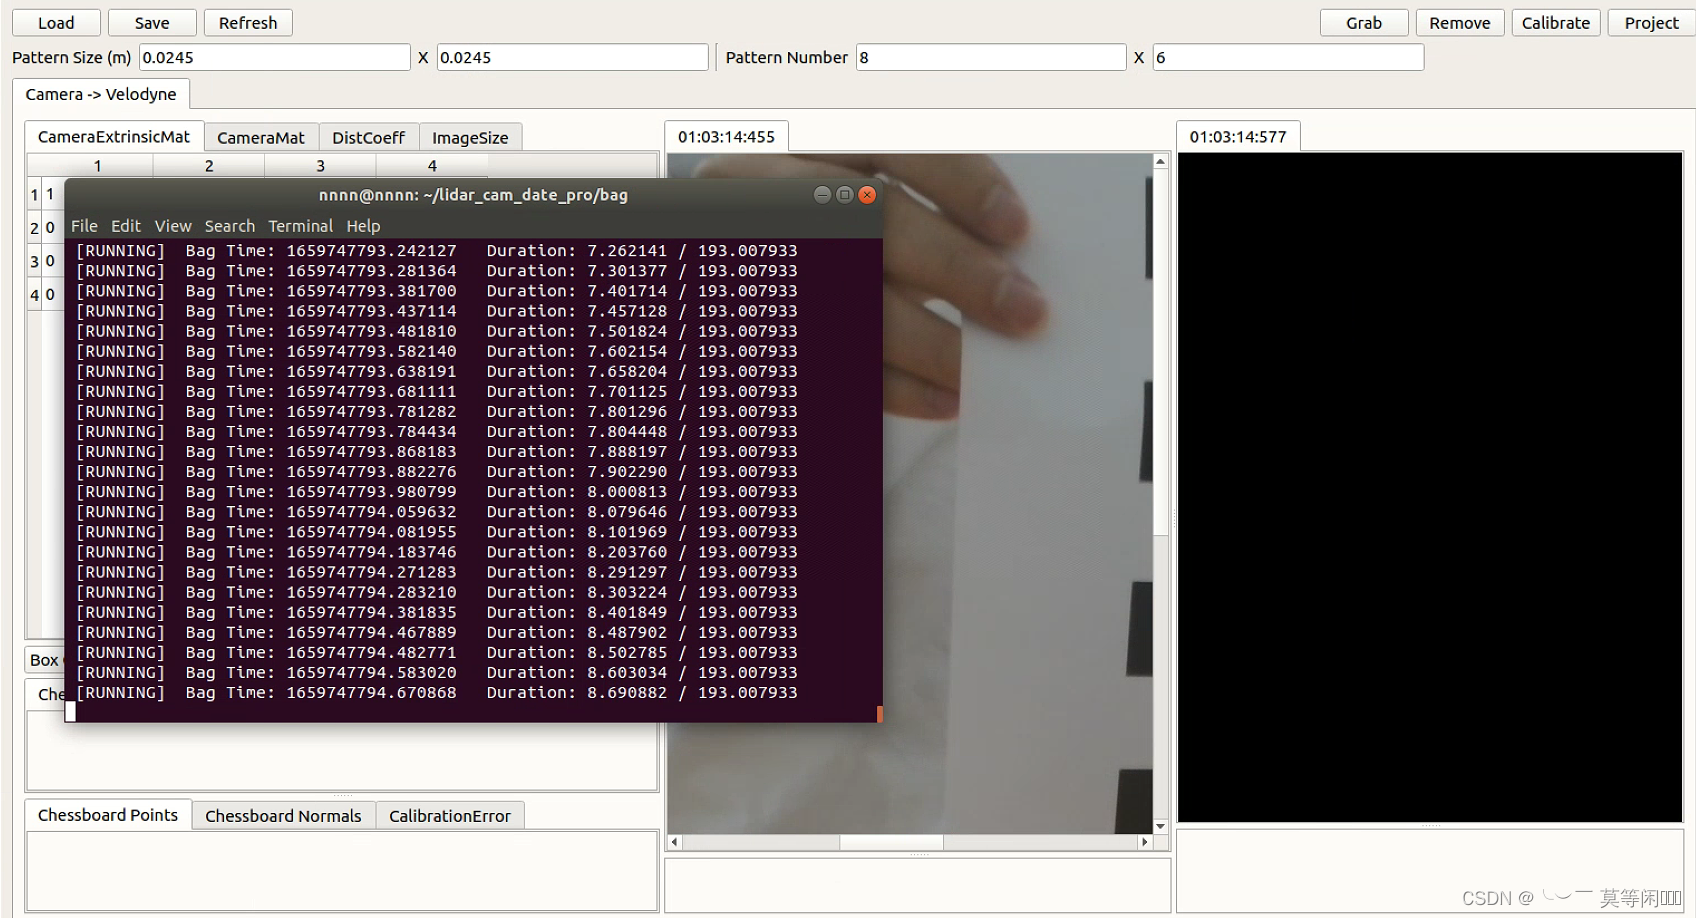Click the black point cloud view
The height and width of the screenshot is (918, 1696).
coord(1430,487)
